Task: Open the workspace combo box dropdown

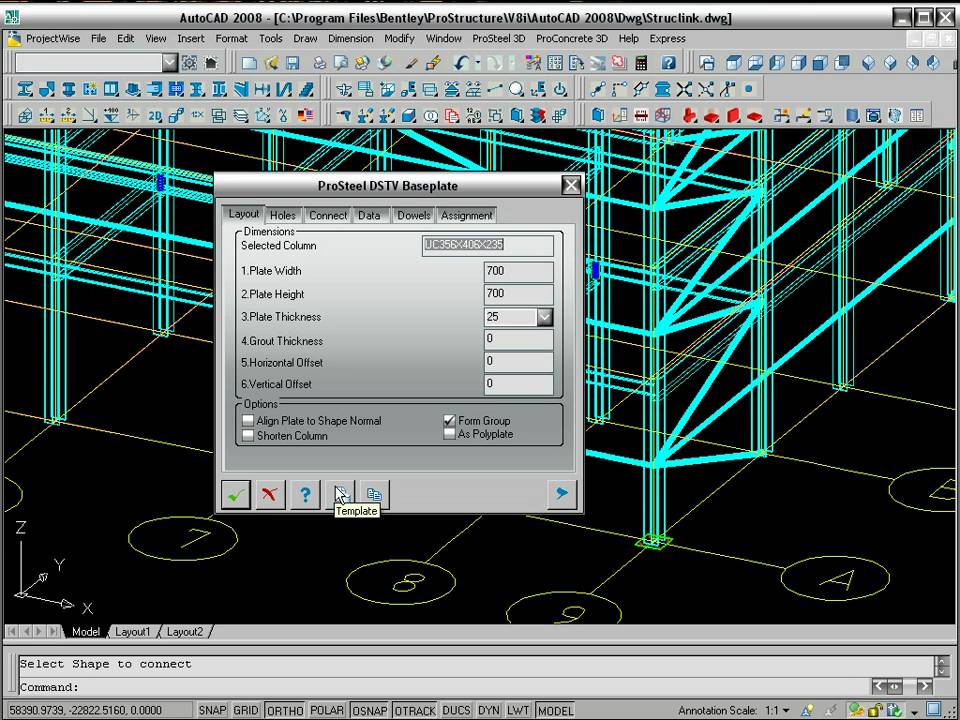Action: point(170,62)
